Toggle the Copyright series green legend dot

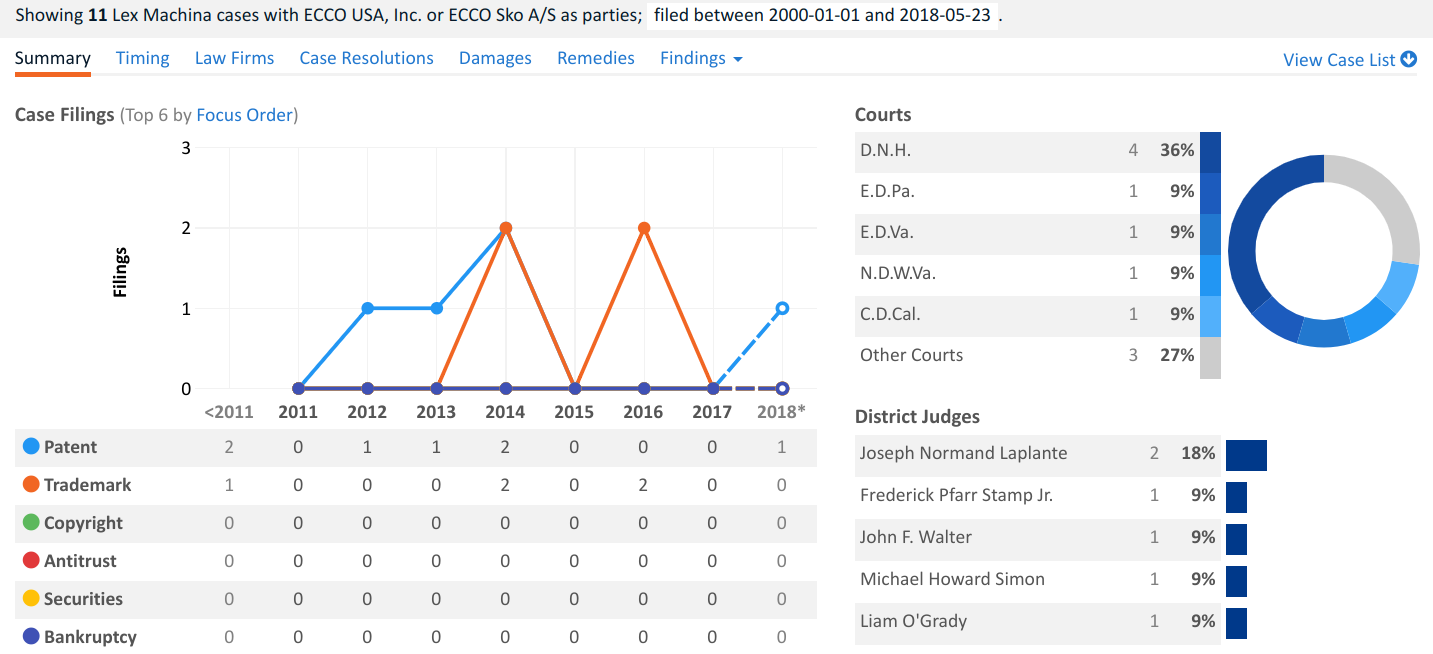pyautogui.click(x=30, y=523)
